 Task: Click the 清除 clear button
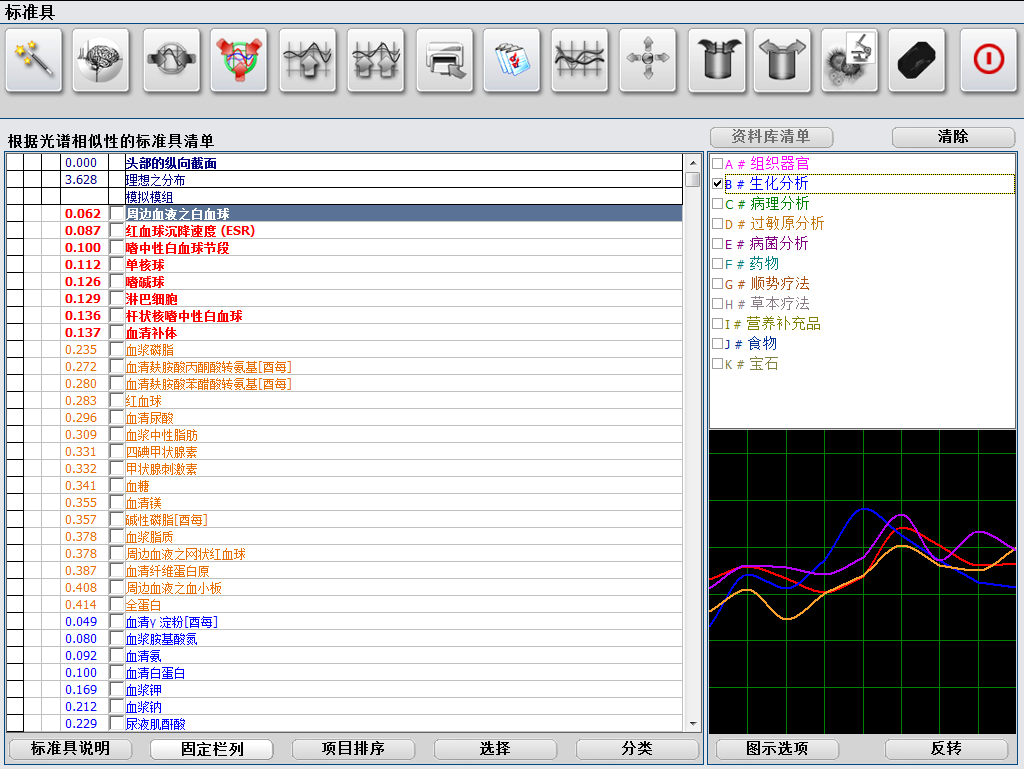(953, 136)
